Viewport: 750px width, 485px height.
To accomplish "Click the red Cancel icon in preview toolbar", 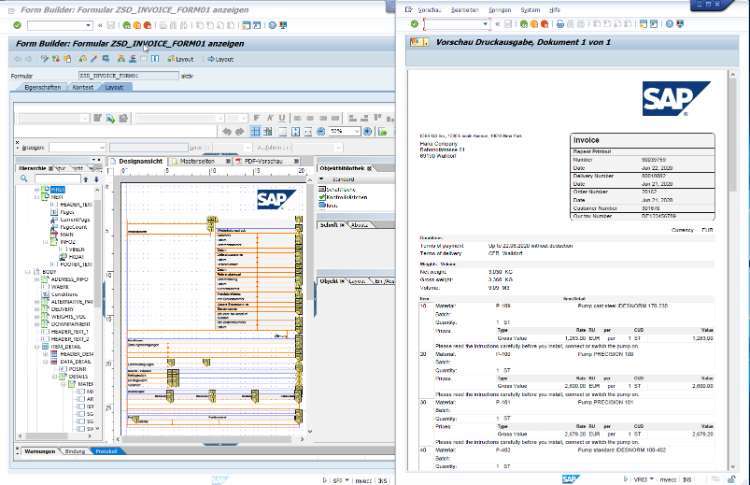I will click(543, 24).
